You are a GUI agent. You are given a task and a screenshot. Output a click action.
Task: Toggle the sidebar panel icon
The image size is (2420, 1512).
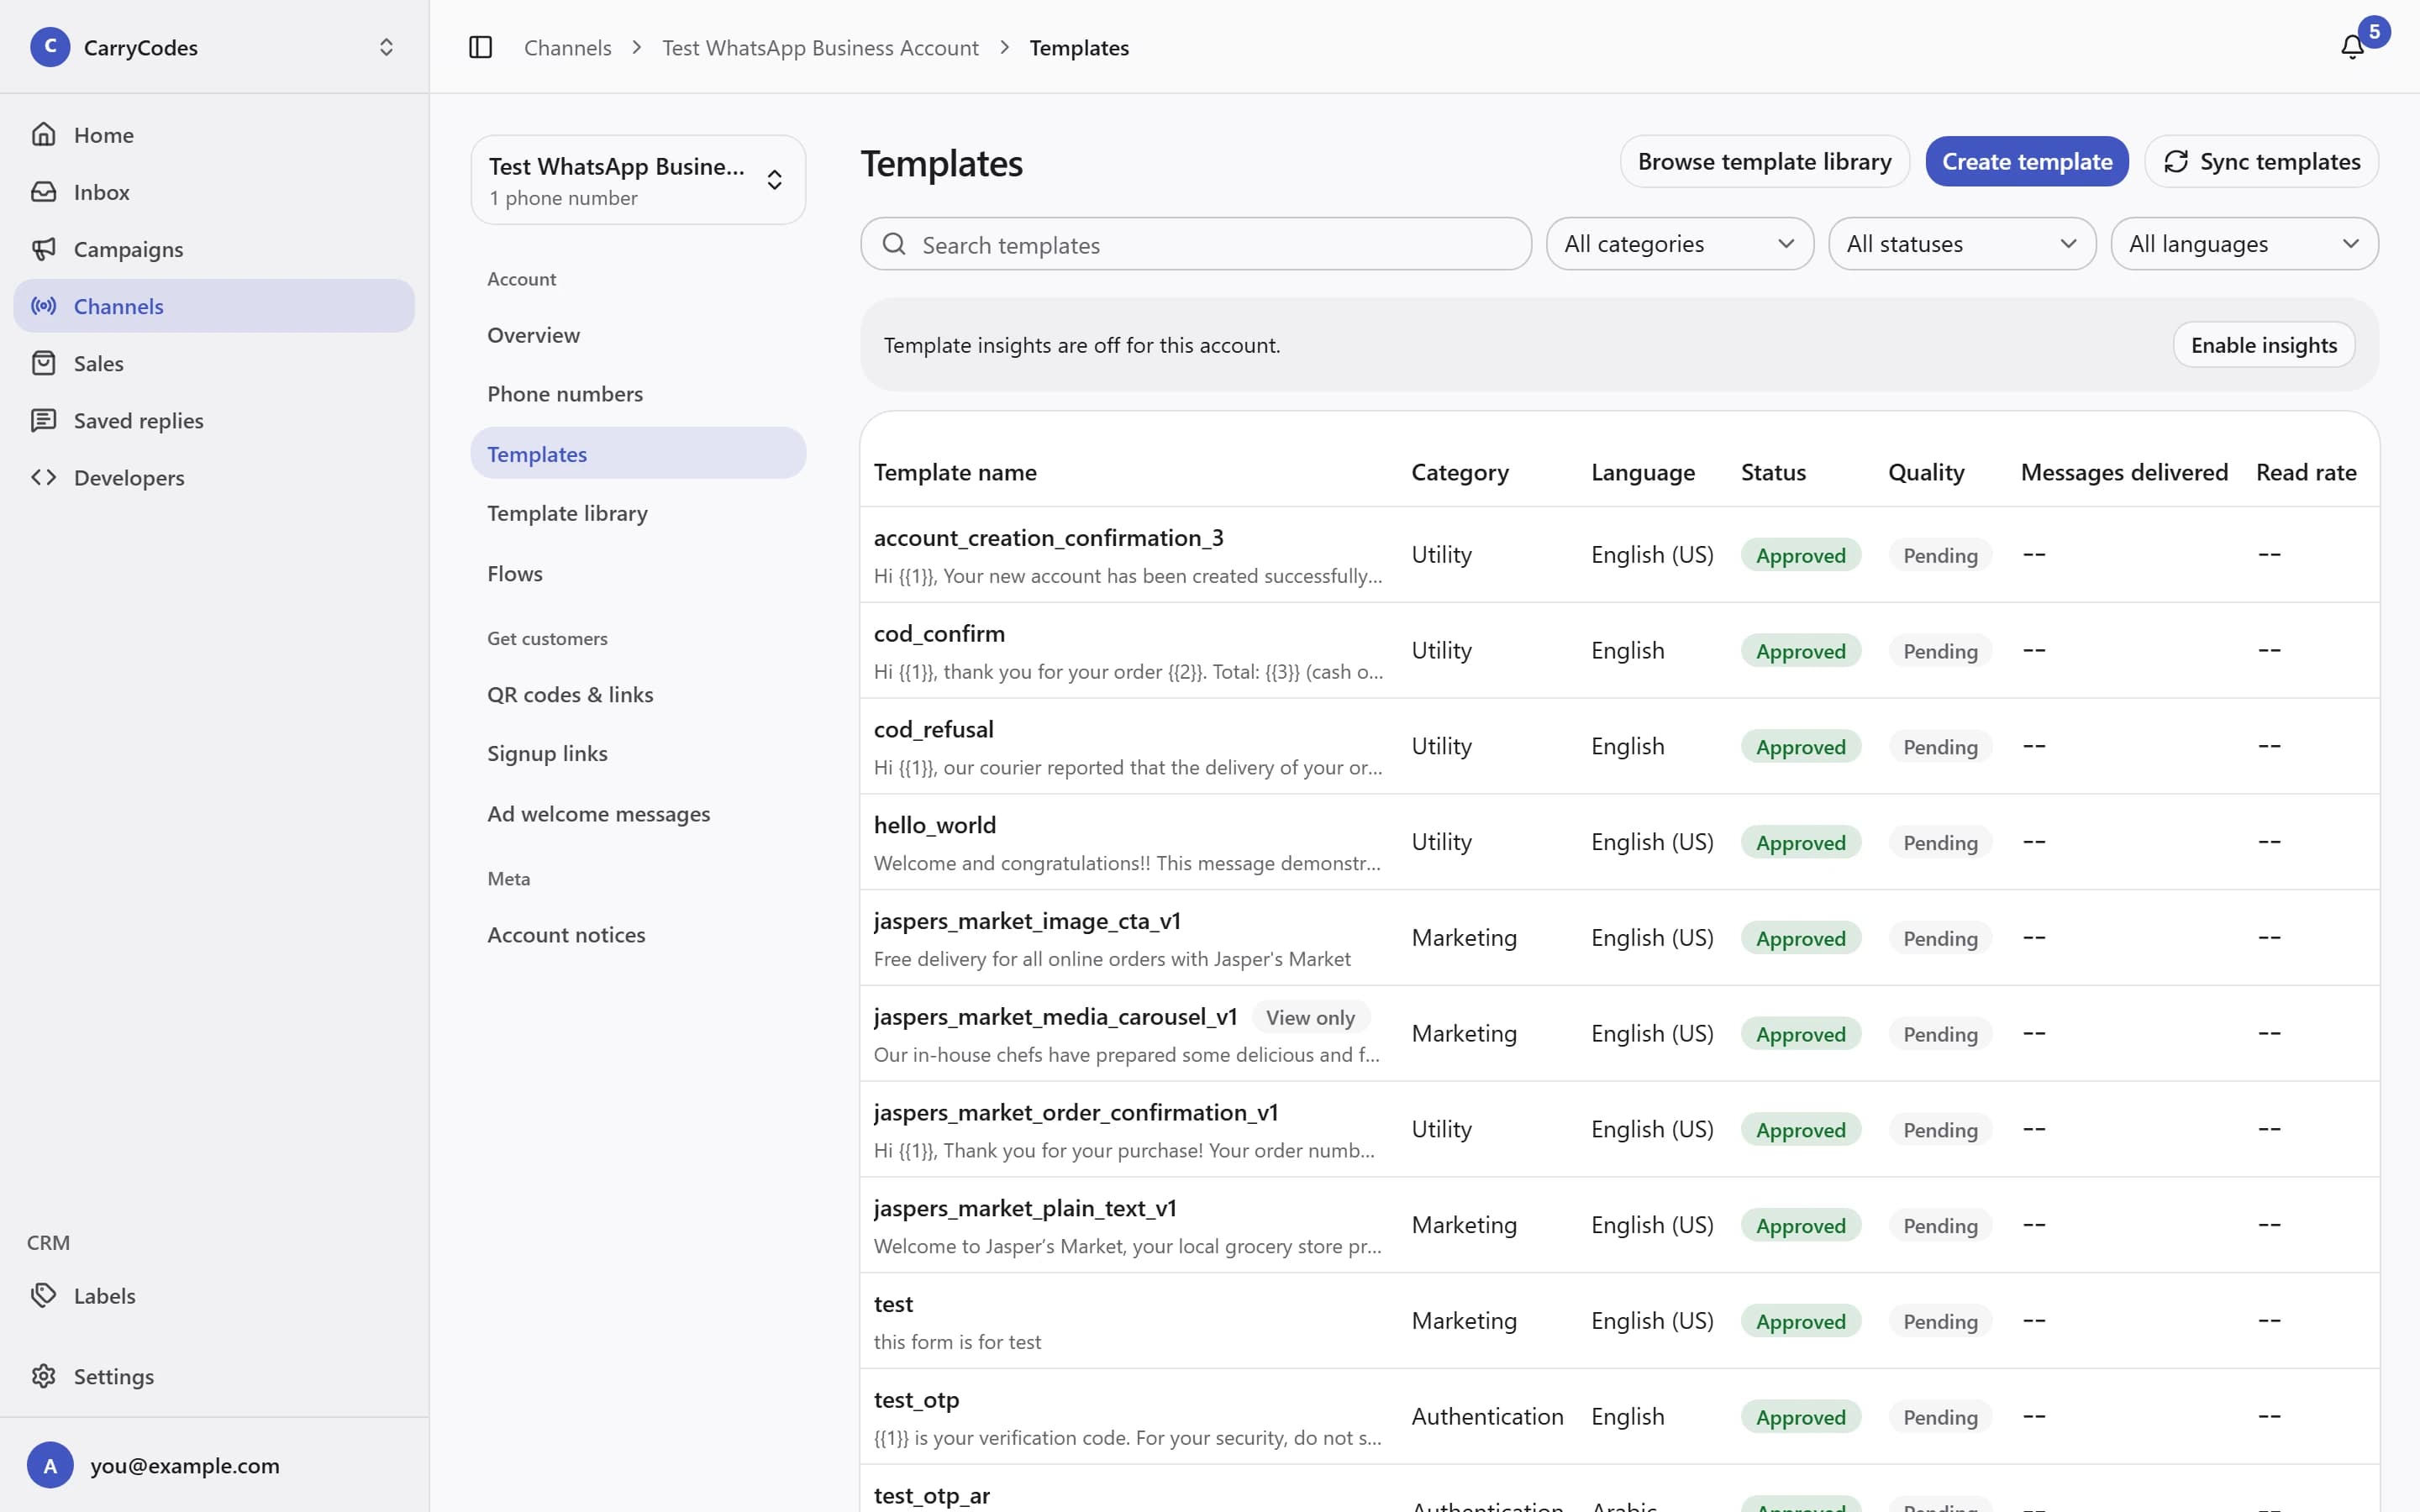[x=480, y=47]
